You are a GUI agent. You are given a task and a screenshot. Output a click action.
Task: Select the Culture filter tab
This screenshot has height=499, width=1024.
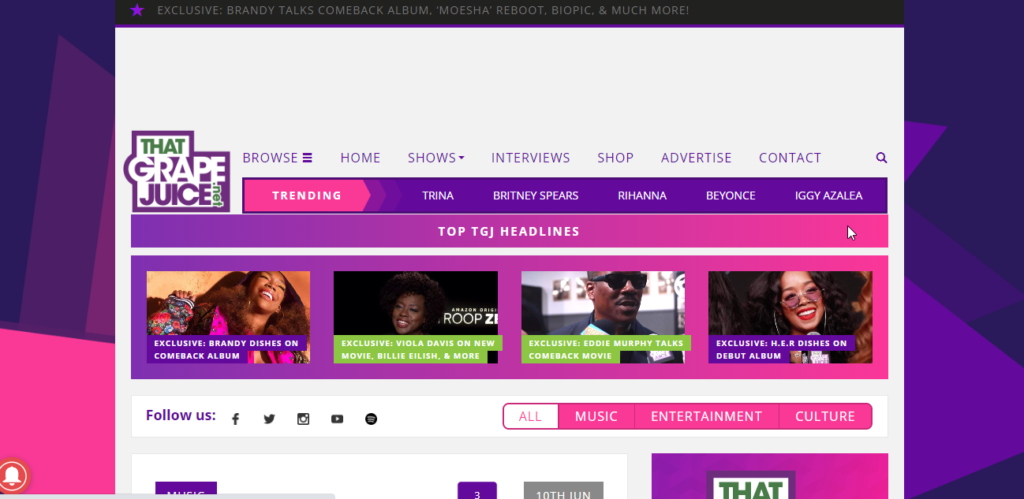click(825, 416)
